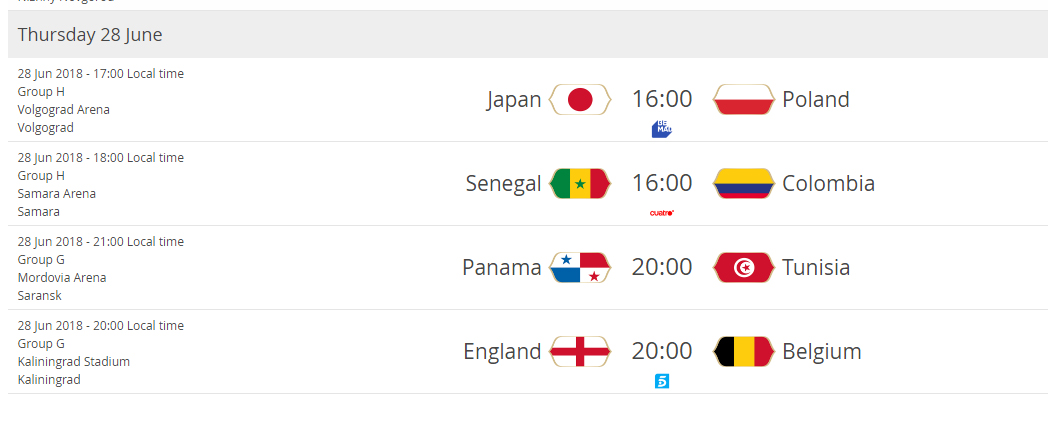The image size is (1048, 427).
Task: Click the Thursday 28 June date header
Action: pos(90,35)
